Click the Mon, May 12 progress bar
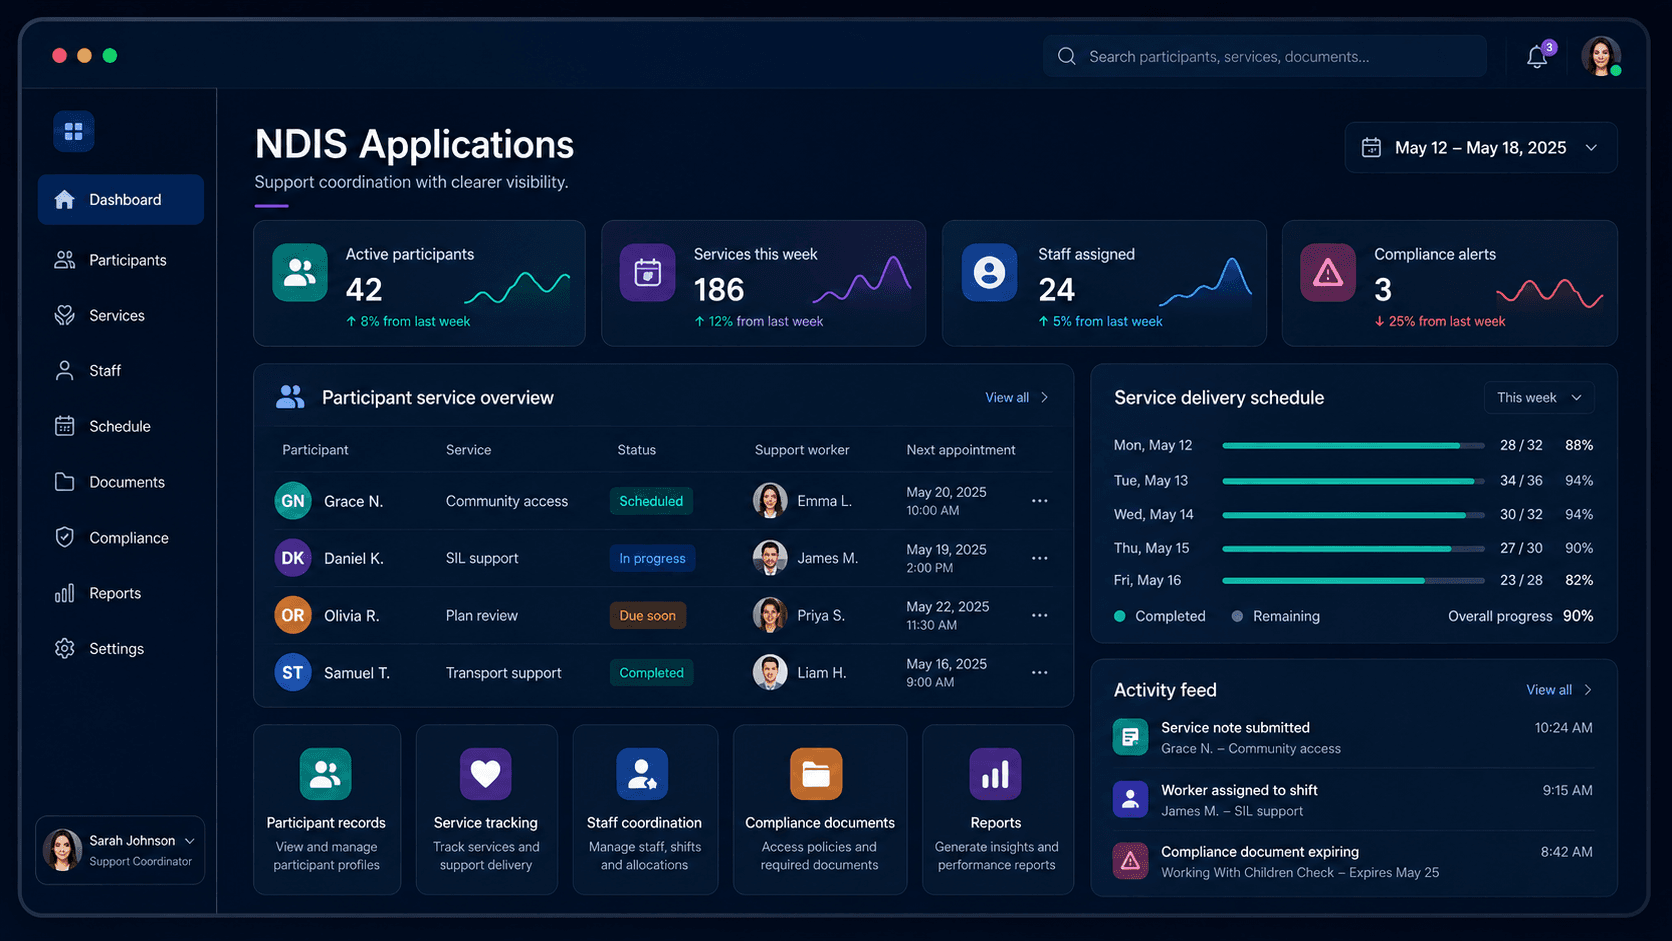 (1353, 445)
